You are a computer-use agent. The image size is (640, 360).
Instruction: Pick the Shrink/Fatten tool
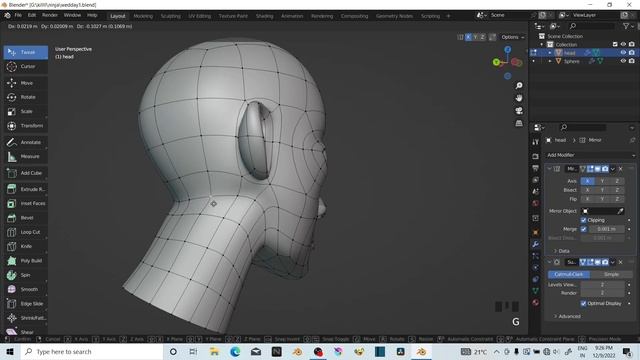point(26,318)
